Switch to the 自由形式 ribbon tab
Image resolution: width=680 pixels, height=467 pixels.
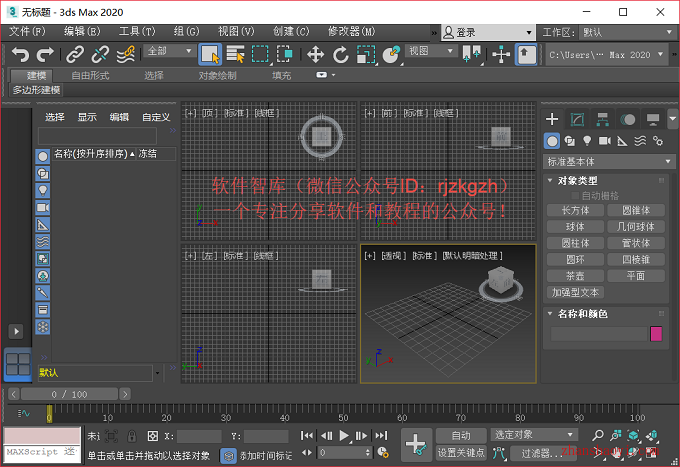[x=90, y=75]
